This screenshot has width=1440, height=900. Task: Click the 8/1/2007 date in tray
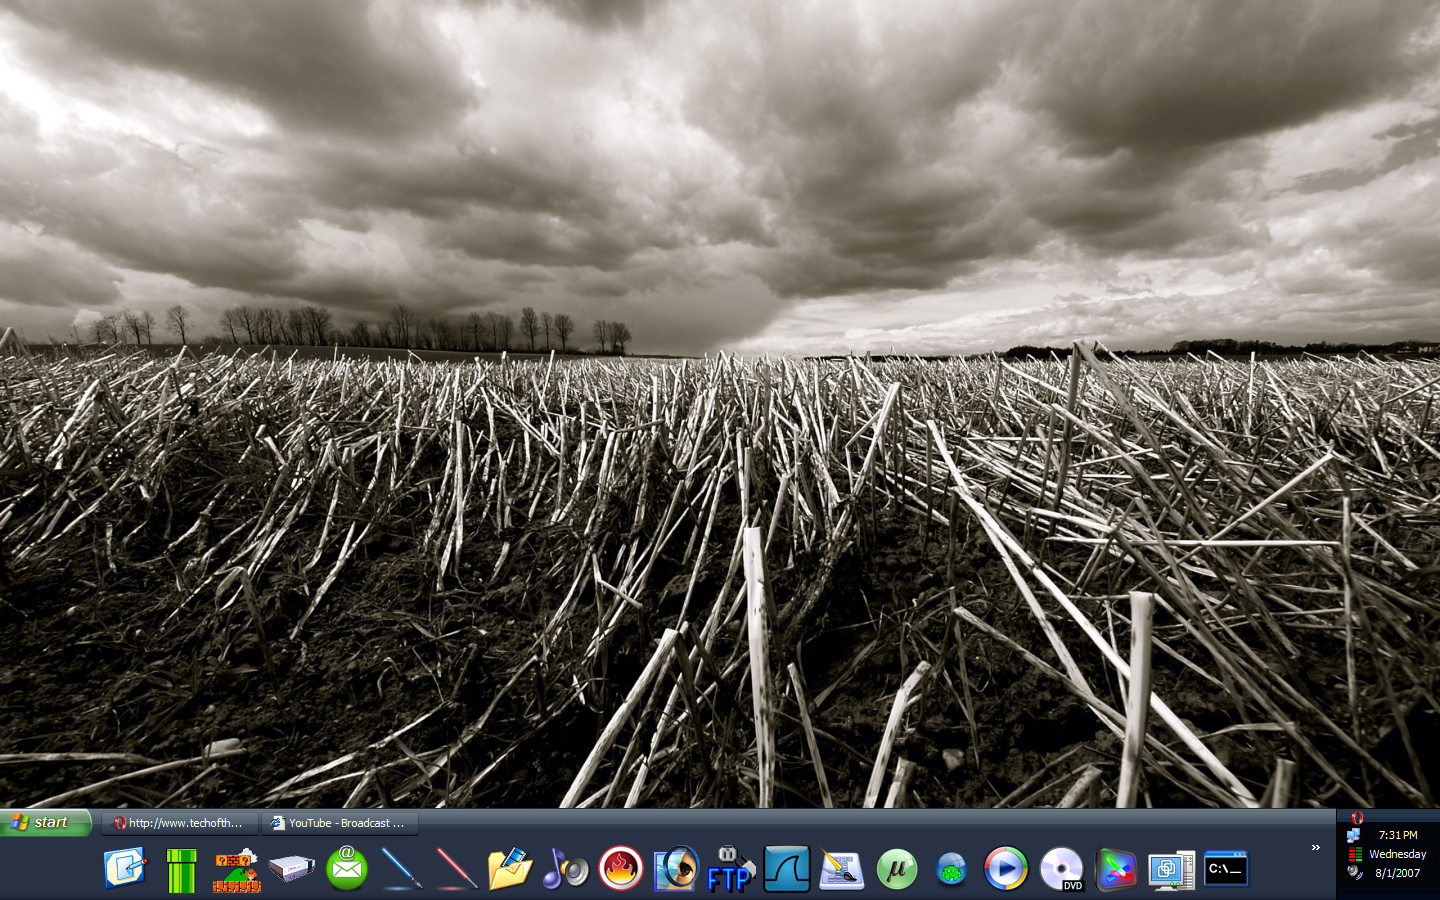(1397, 873)
